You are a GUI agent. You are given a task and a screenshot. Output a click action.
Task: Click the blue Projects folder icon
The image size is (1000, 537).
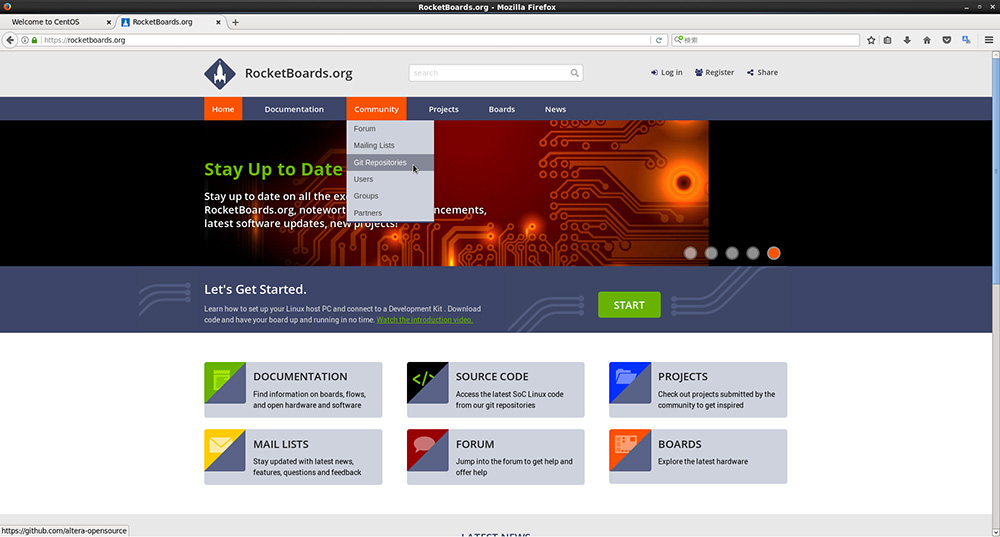(x=629, y=383)
